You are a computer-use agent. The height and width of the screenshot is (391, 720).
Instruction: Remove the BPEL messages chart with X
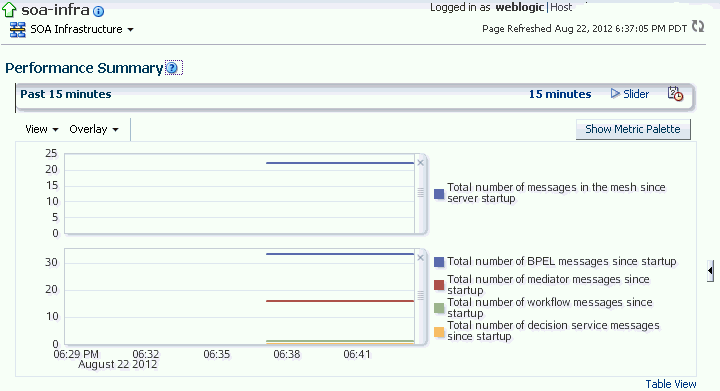coord(420,258)
